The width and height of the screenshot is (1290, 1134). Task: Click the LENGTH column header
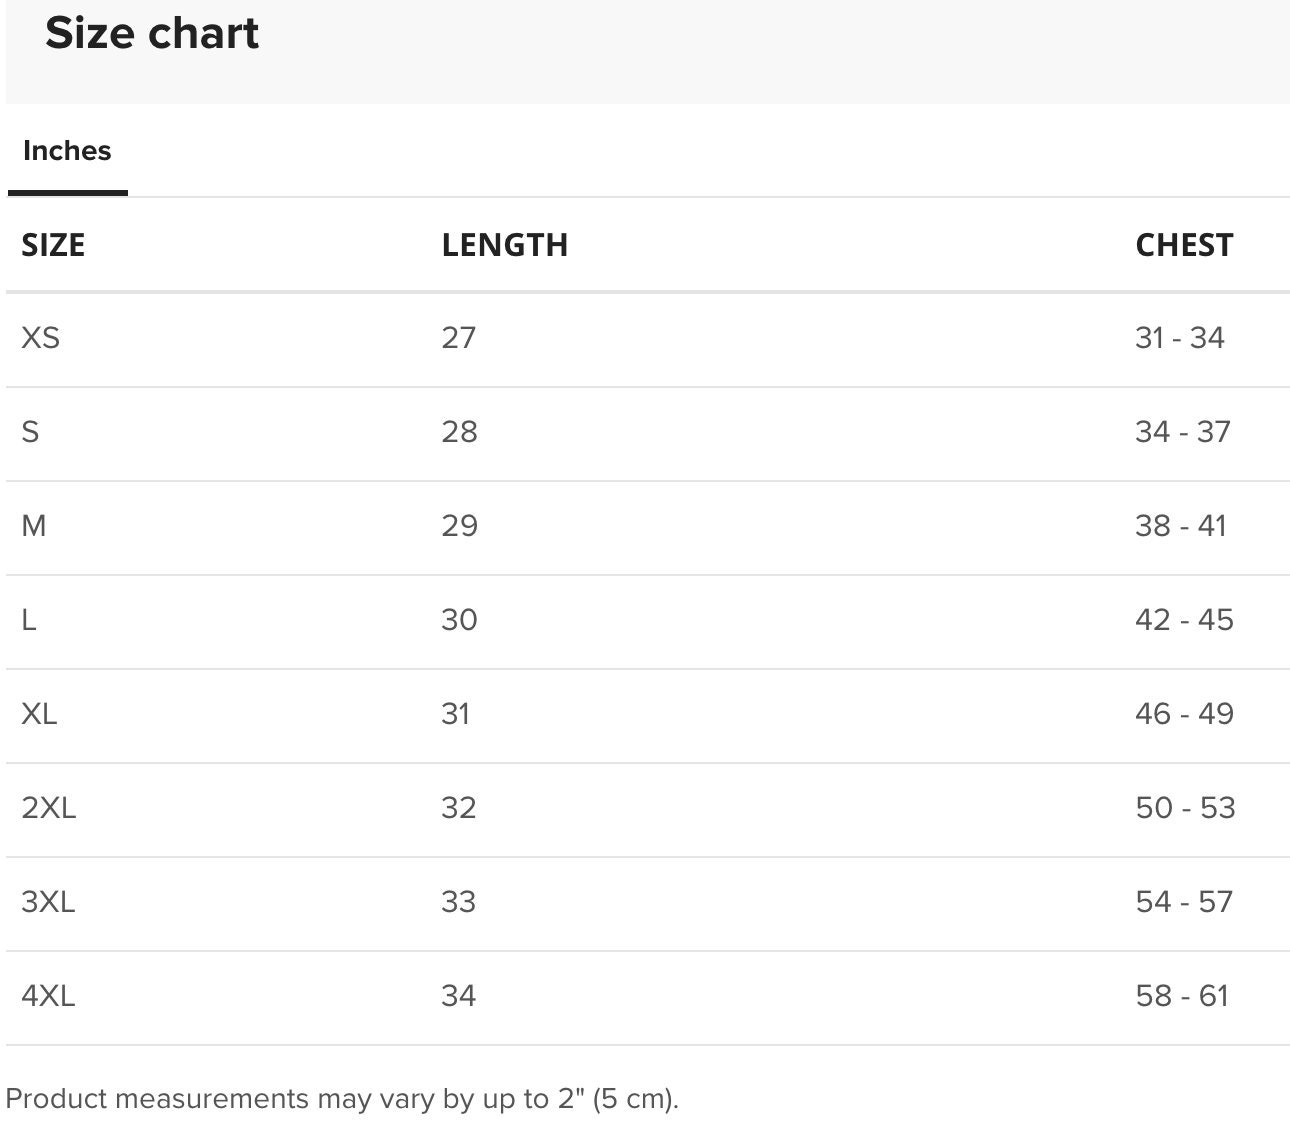(x=505, y=245)
